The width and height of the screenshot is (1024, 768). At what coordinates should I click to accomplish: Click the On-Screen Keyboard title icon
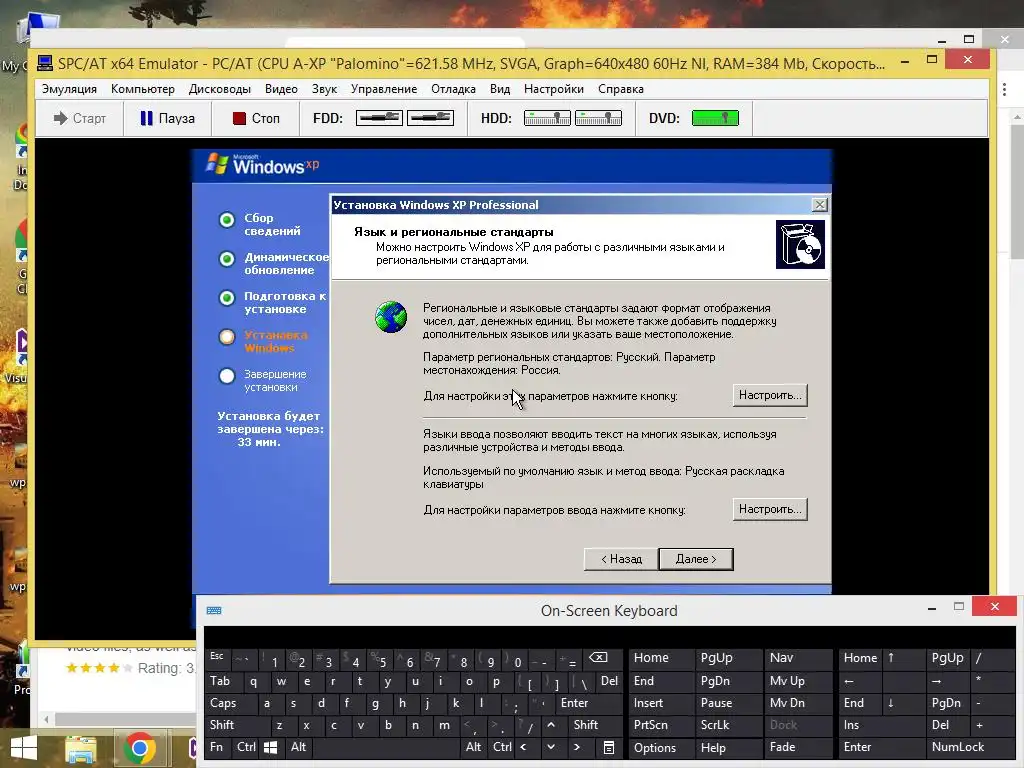[x=214, y=611]
